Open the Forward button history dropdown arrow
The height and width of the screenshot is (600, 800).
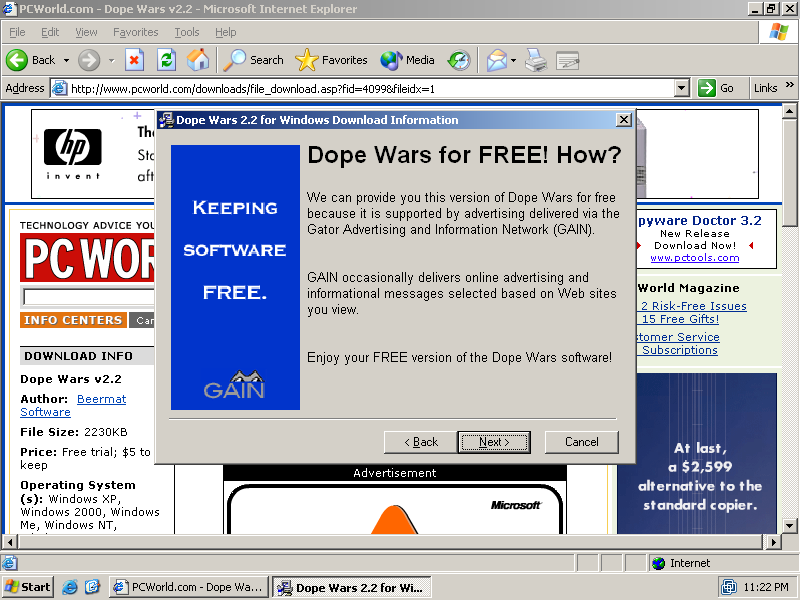(112, 60)
